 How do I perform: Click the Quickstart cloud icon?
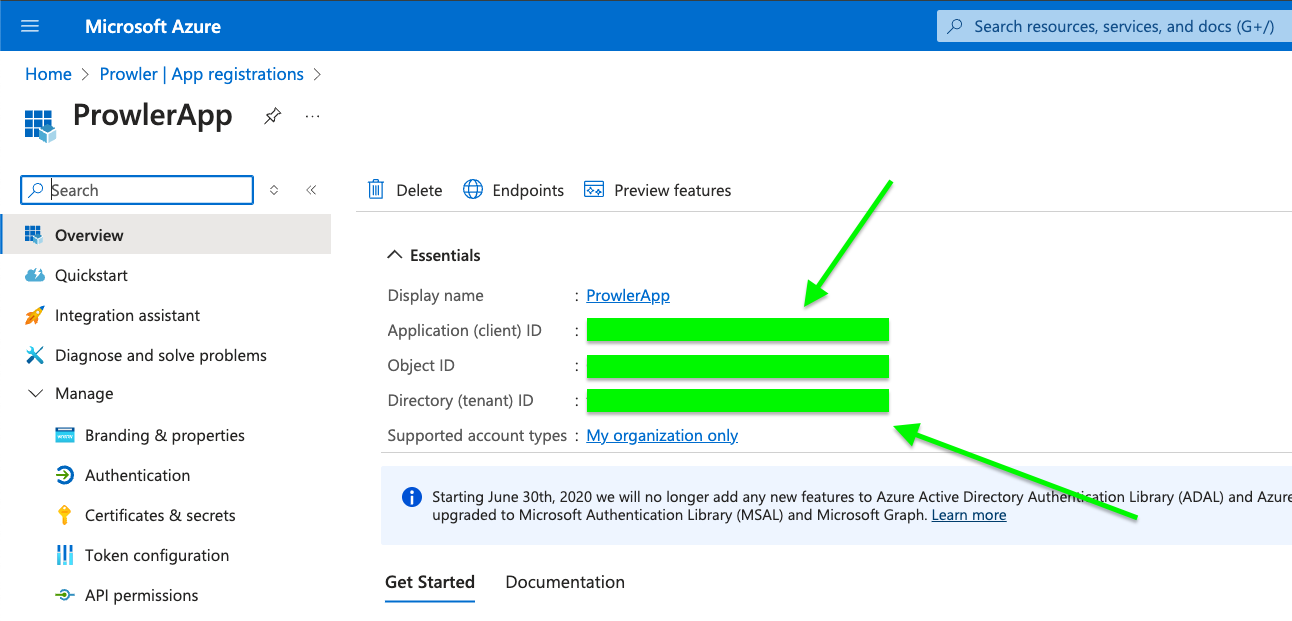click(x=35, y=275)
